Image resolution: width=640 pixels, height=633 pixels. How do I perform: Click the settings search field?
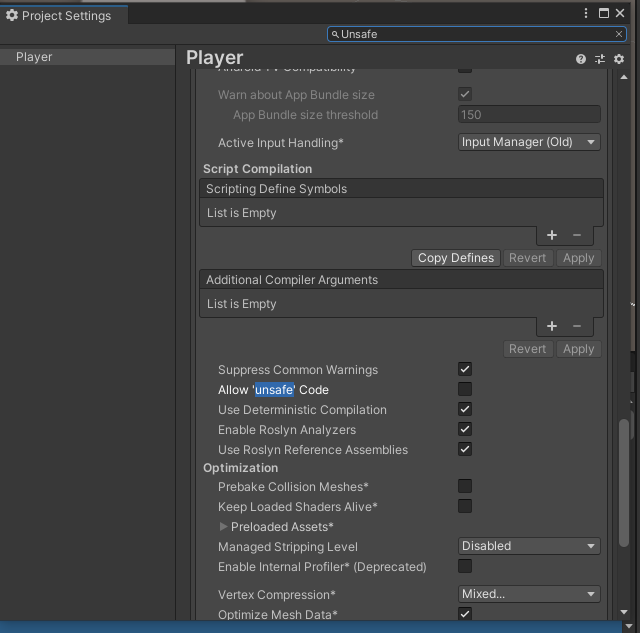click(x=476, y=34)
